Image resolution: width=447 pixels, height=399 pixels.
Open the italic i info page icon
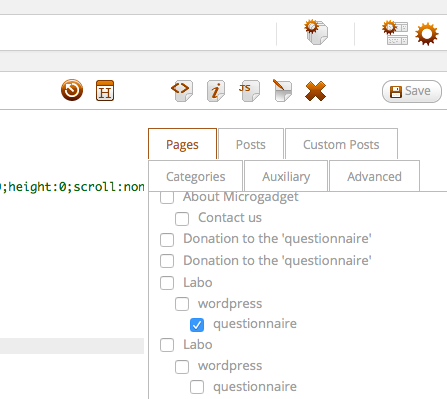point(216,91)
